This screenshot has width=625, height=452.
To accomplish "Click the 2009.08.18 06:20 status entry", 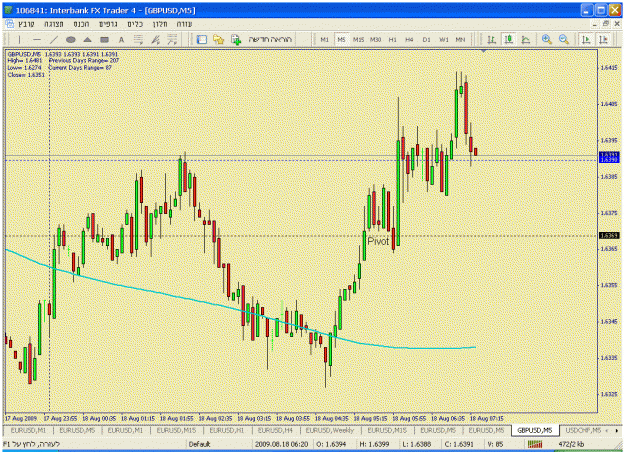I will [x=281, y=444].
